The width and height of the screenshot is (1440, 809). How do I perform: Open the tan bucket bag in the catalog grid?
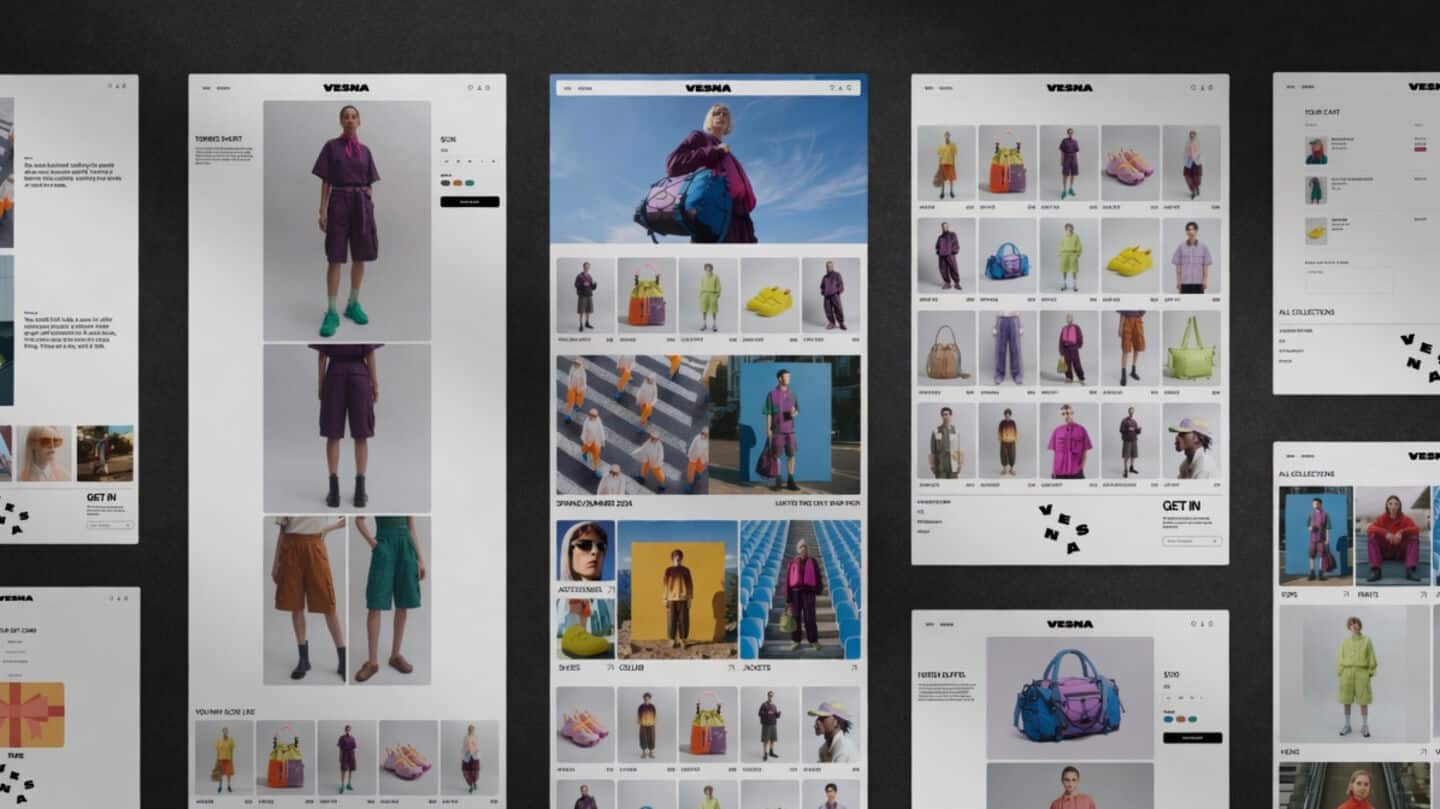click(946, 347)
